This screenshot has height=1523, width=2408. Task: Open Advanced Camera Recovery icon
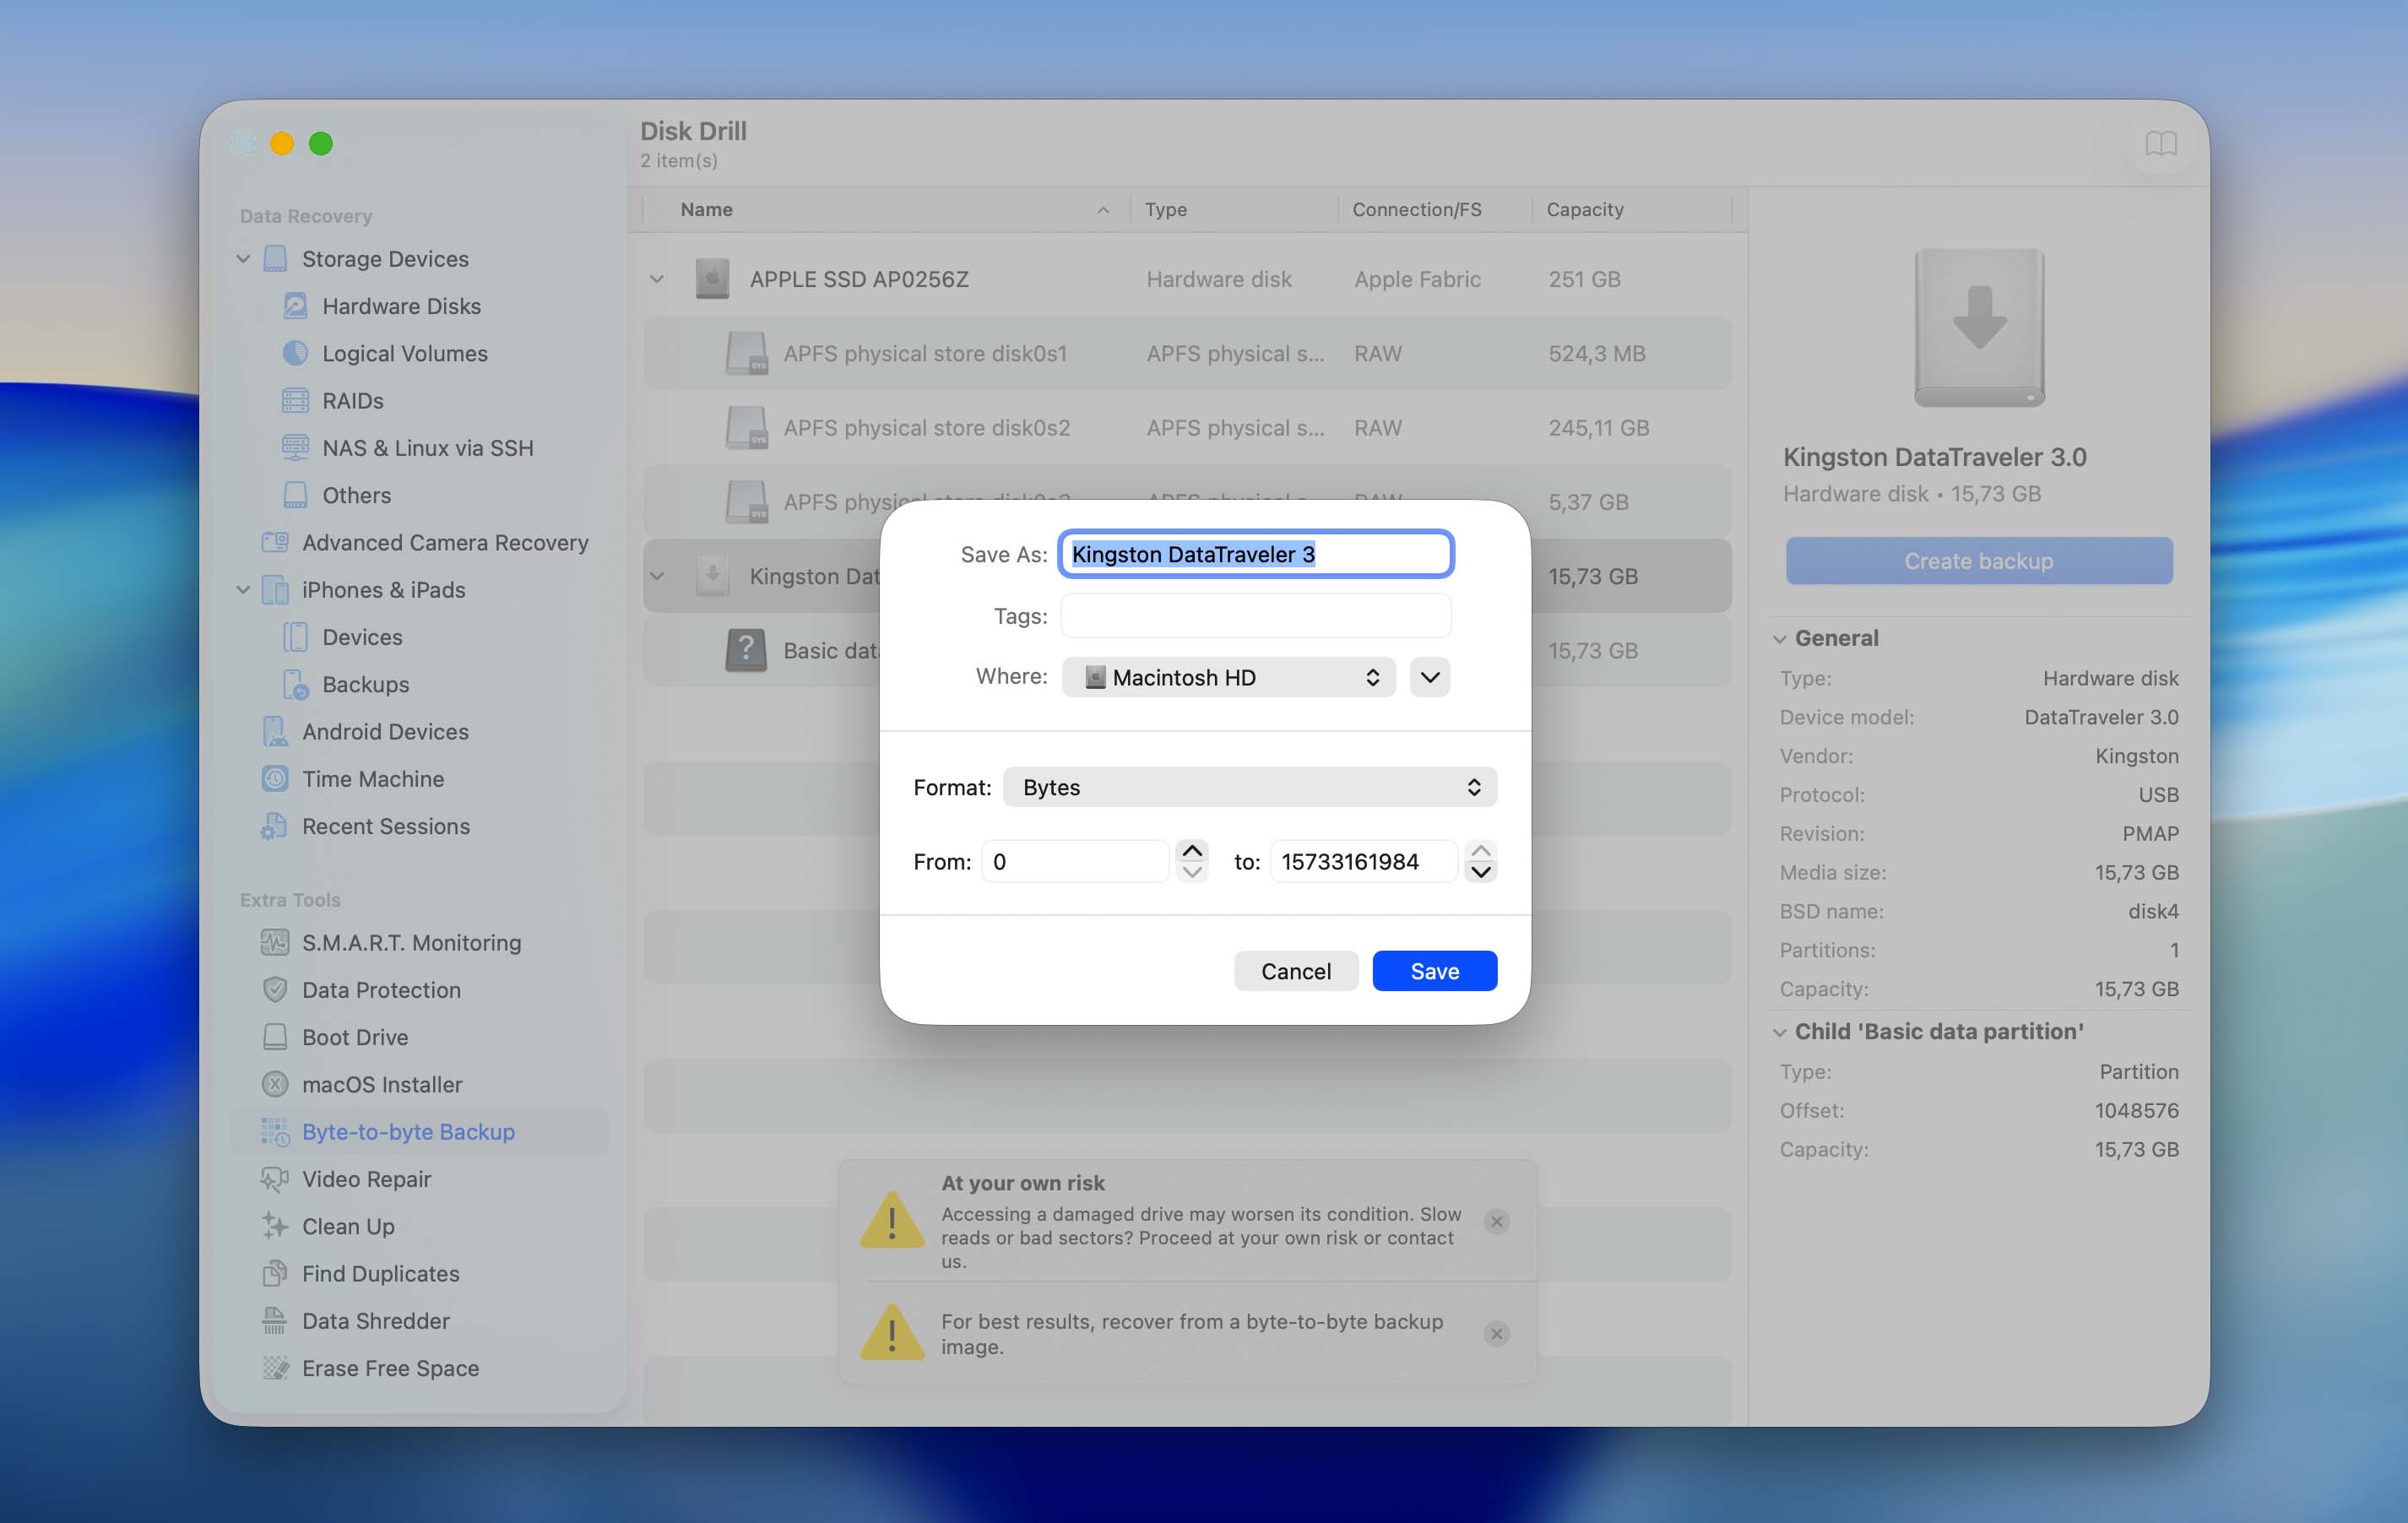[x=275, y=542]
